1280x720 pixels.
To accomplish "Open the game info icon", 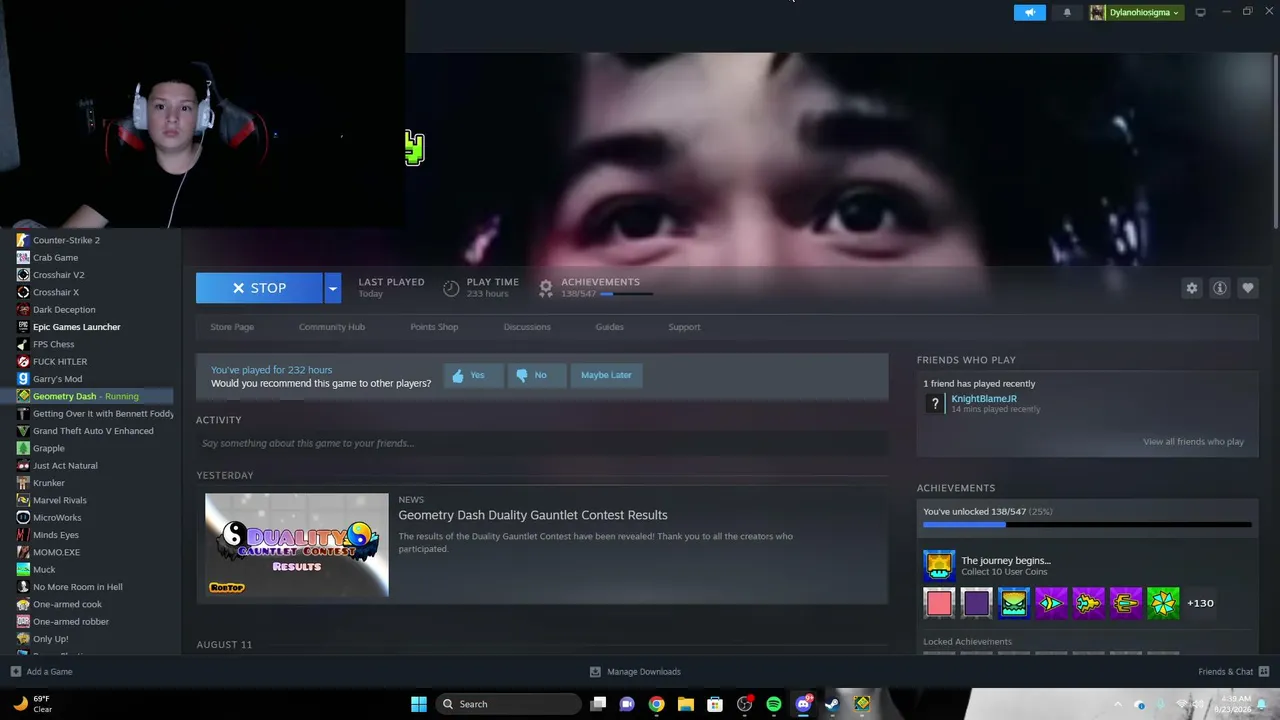I will (1220, 288).
